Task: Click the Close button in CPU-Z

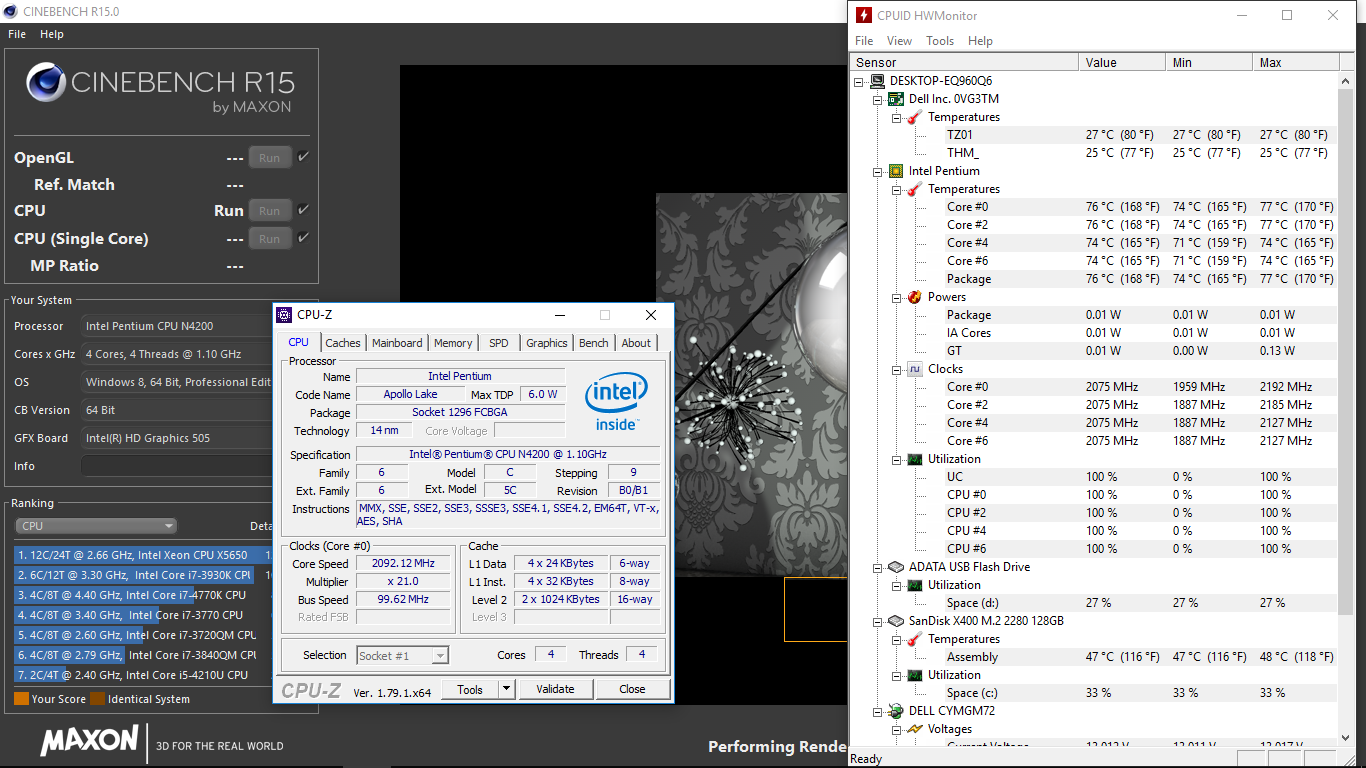Action: tap(632, 689)
